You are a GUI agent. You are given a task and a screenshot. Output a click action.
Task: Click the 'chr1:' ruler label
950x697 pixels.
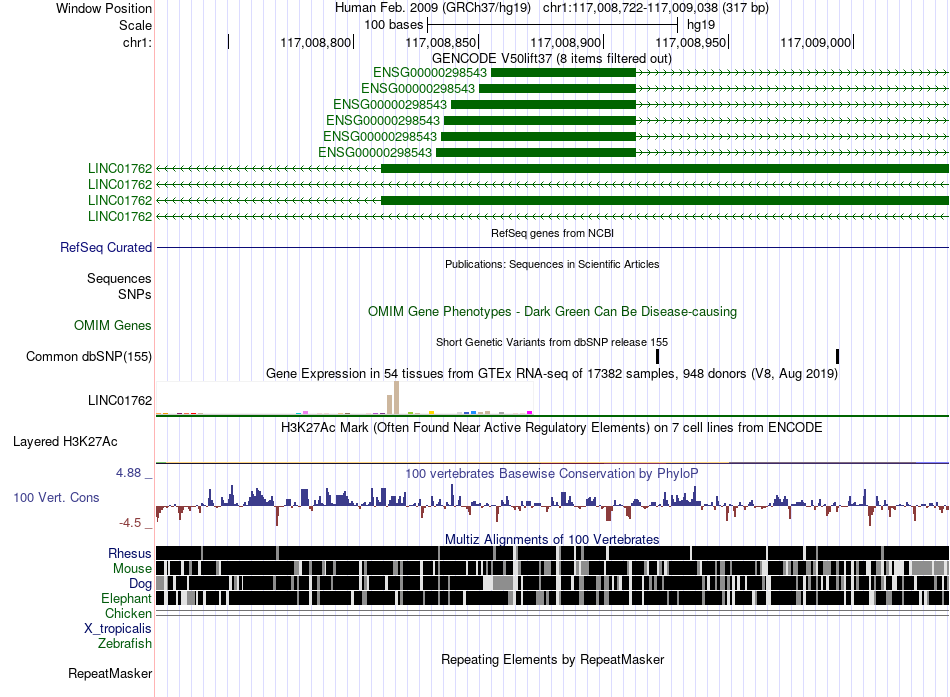[x=138, y=42]
